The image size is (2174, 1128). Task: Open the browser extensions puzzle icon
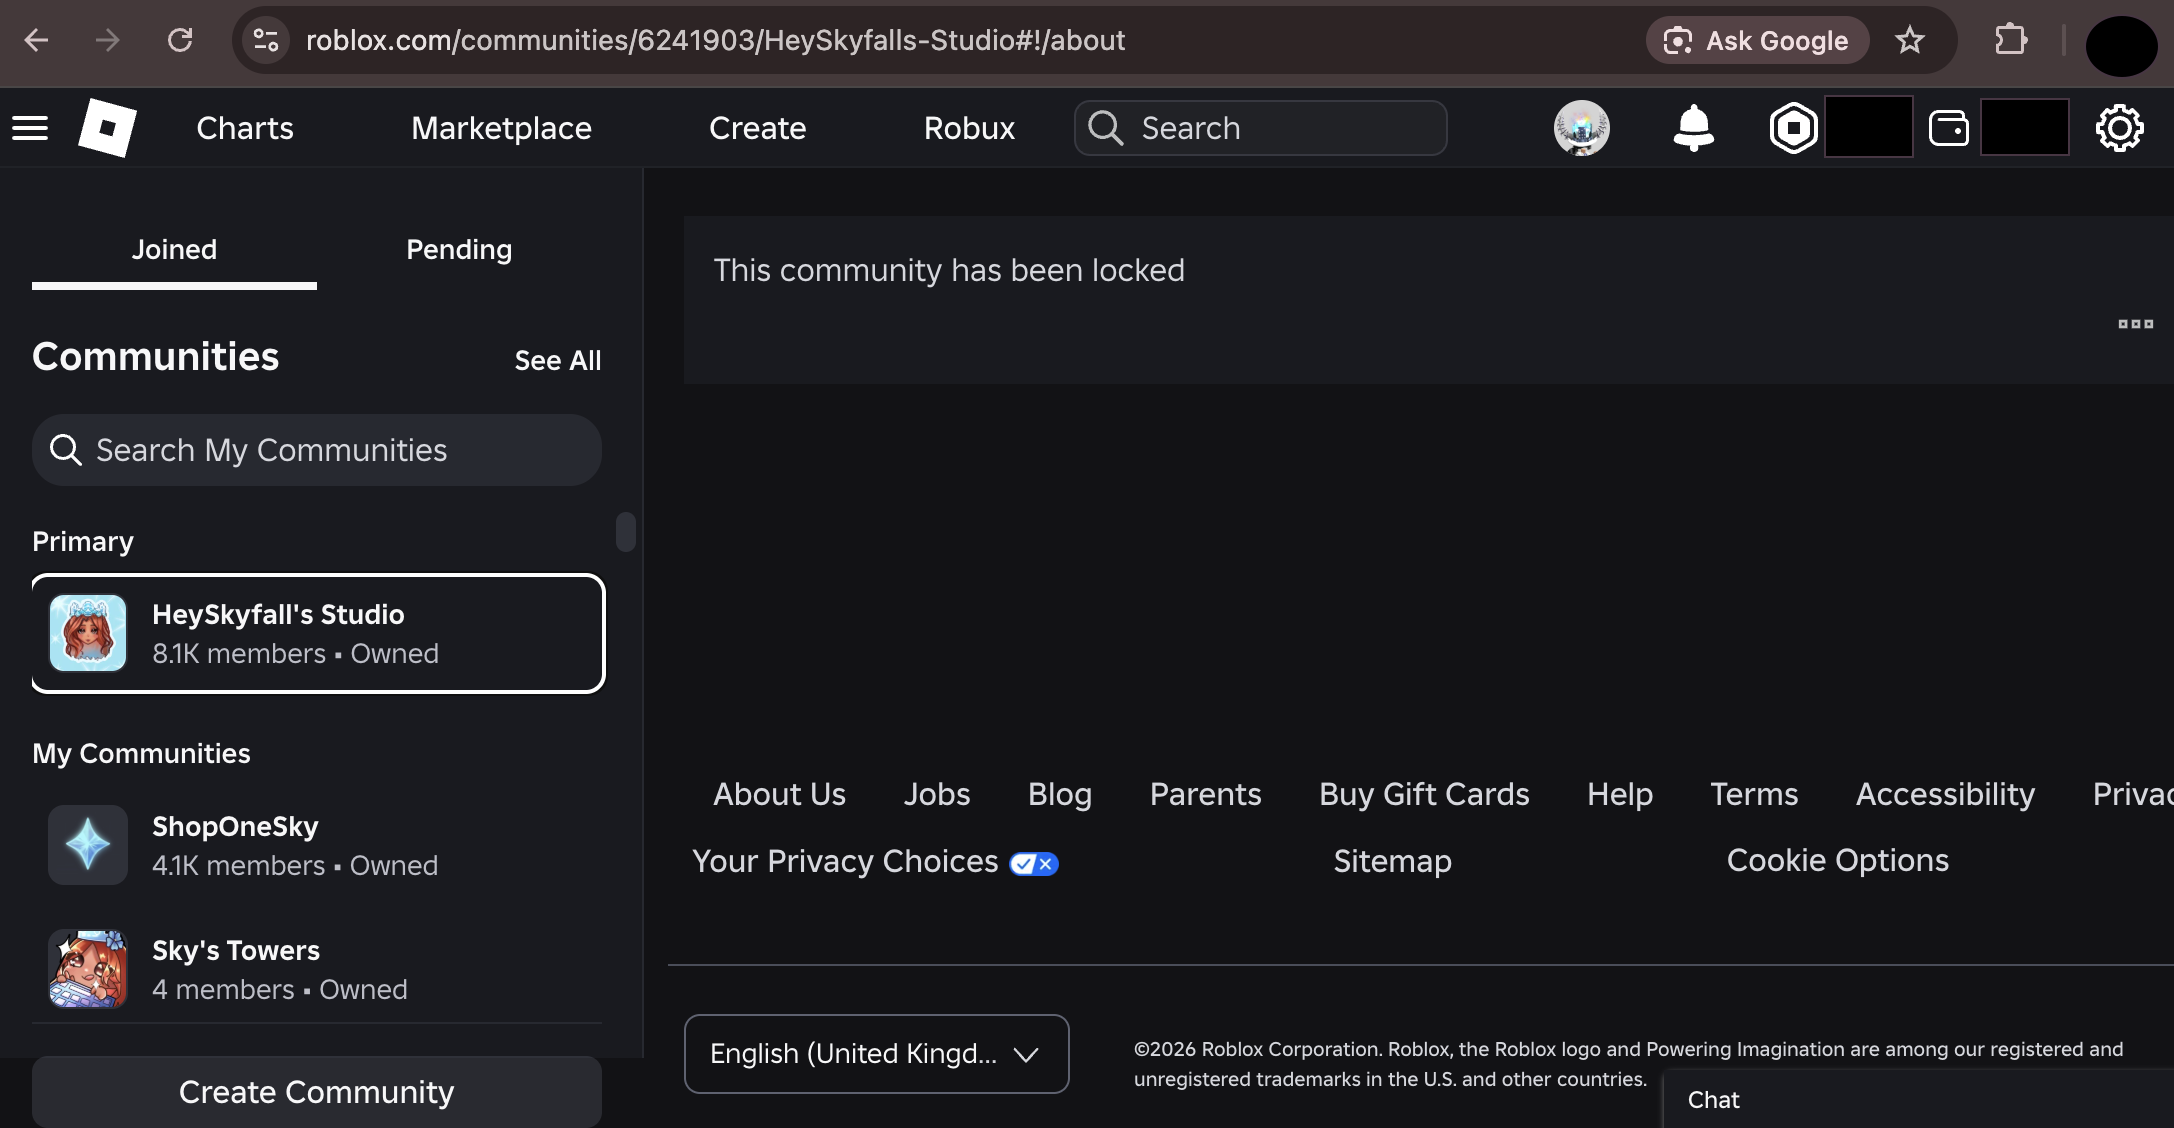coord(2010,40)
